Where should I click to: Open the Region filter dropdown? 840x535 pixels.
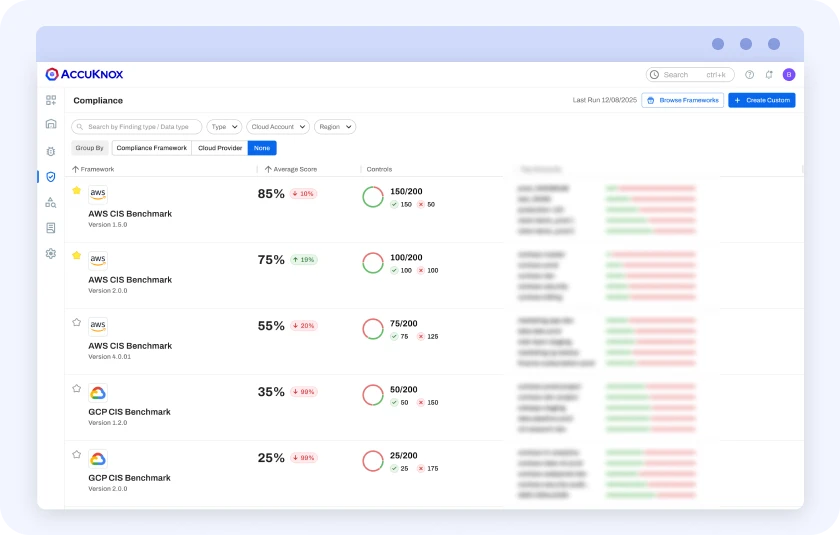(x=335, y=127)
